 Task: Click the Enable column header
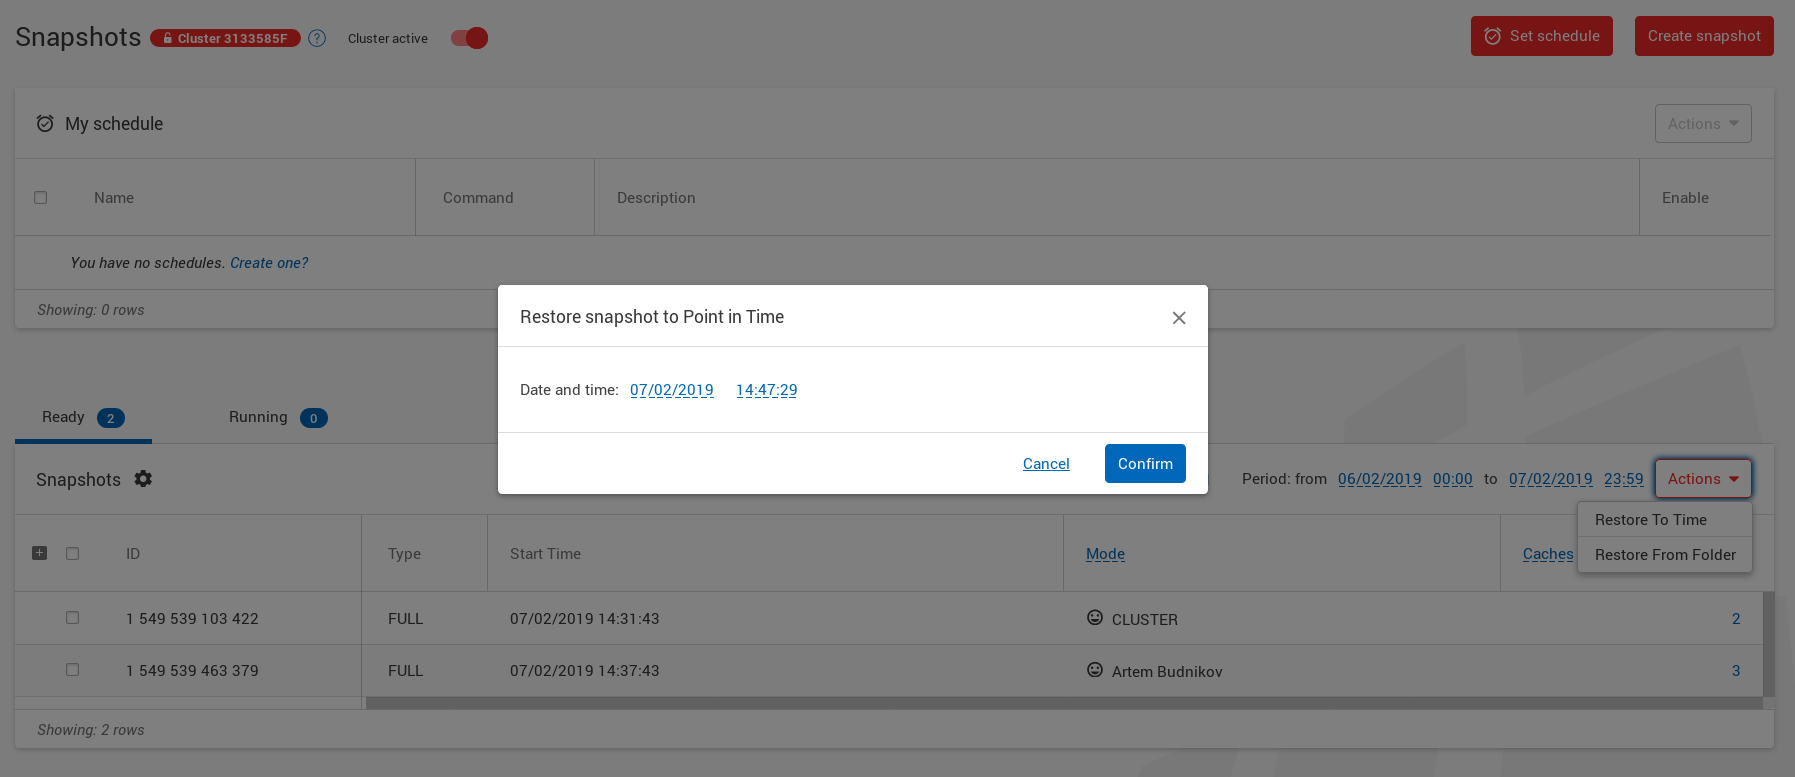tap(1685, 198)
